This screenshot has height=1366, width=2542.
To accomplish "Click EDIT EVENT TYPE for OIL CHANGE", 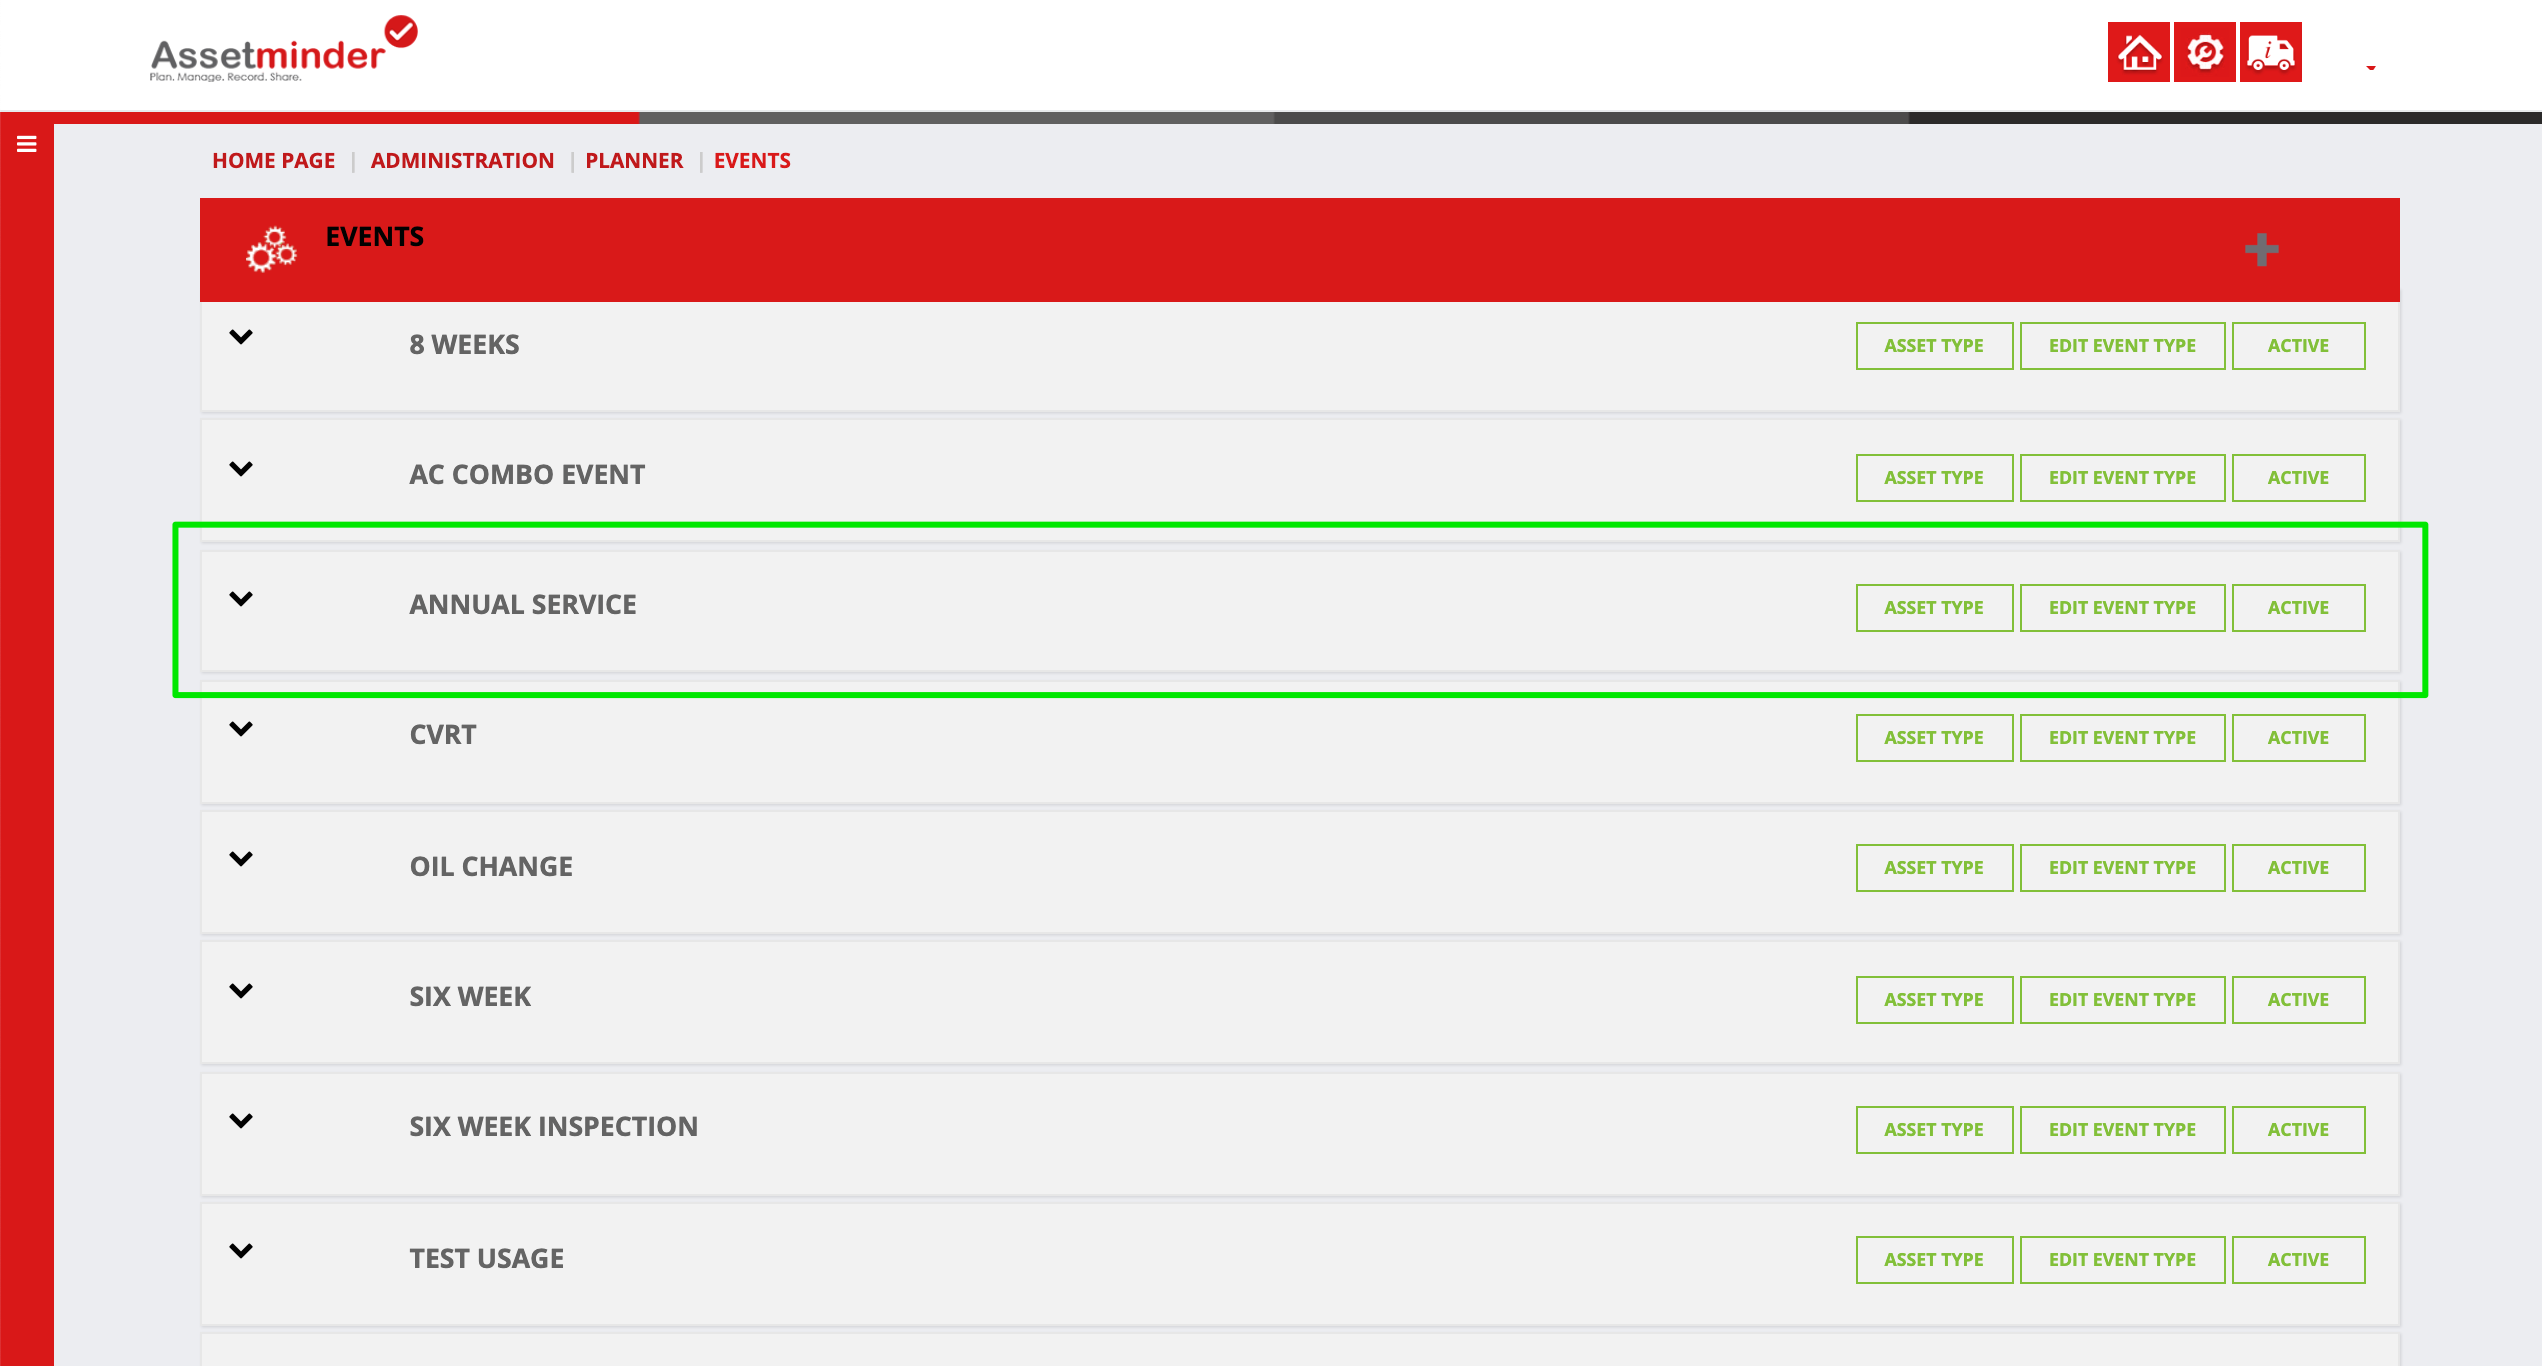I will [x=2122, y=868].
